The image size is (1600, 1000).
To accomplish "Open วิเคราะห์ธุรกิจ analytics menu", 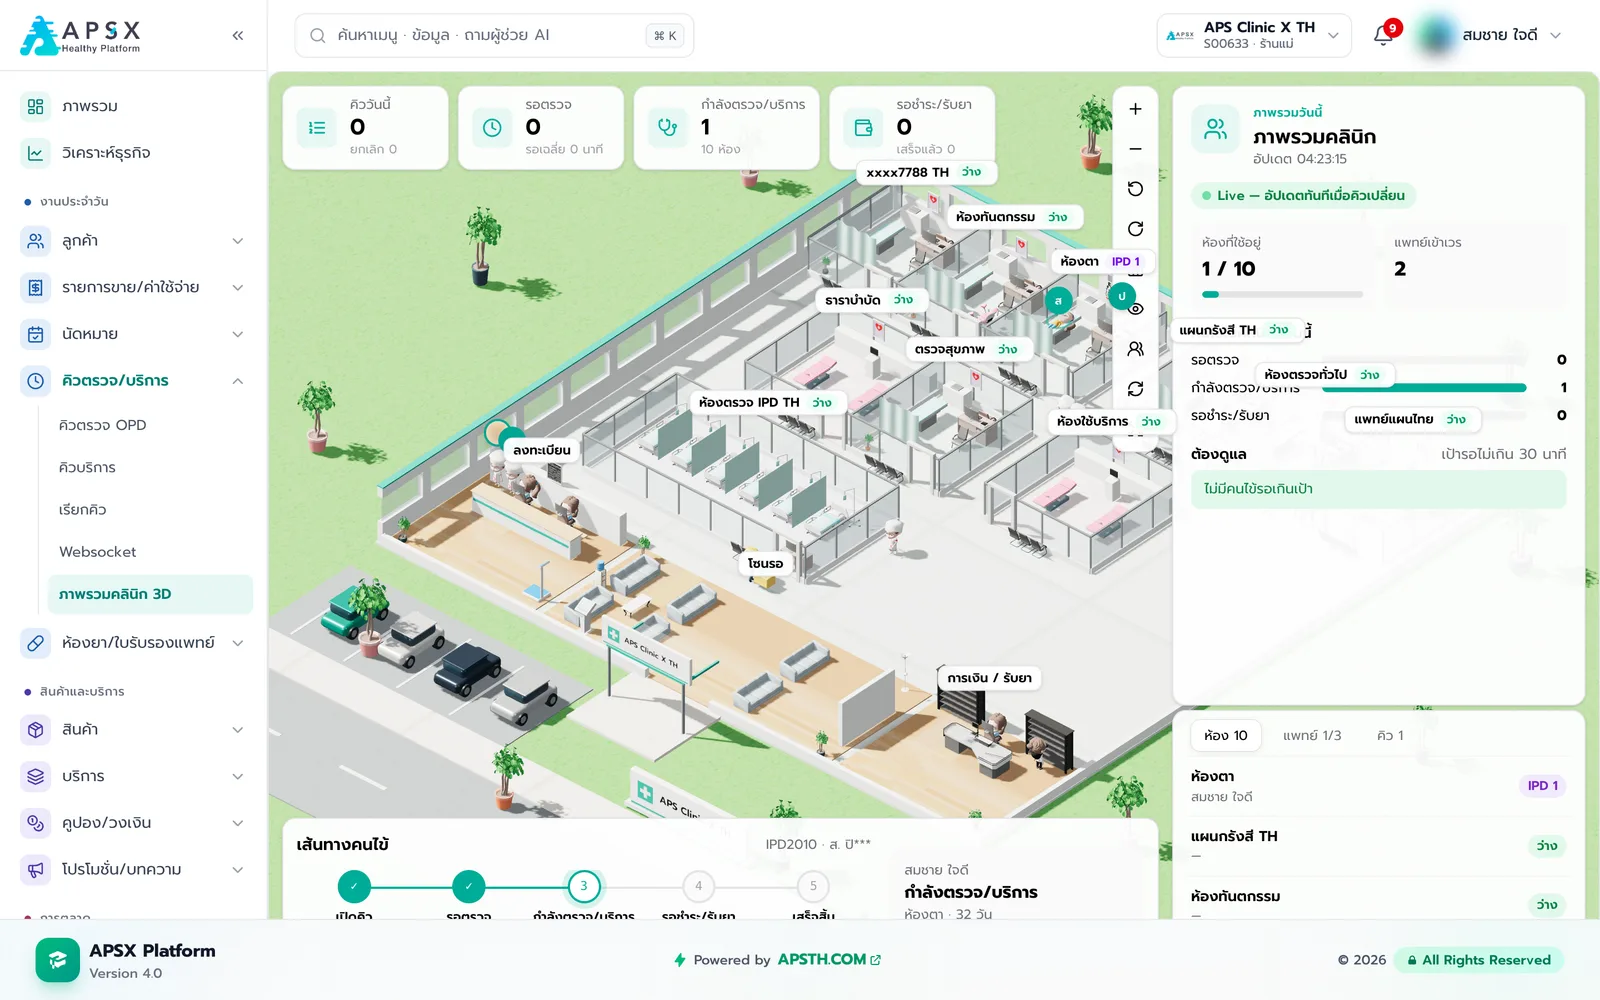I will pyautogui.click(x=134, y=153).
